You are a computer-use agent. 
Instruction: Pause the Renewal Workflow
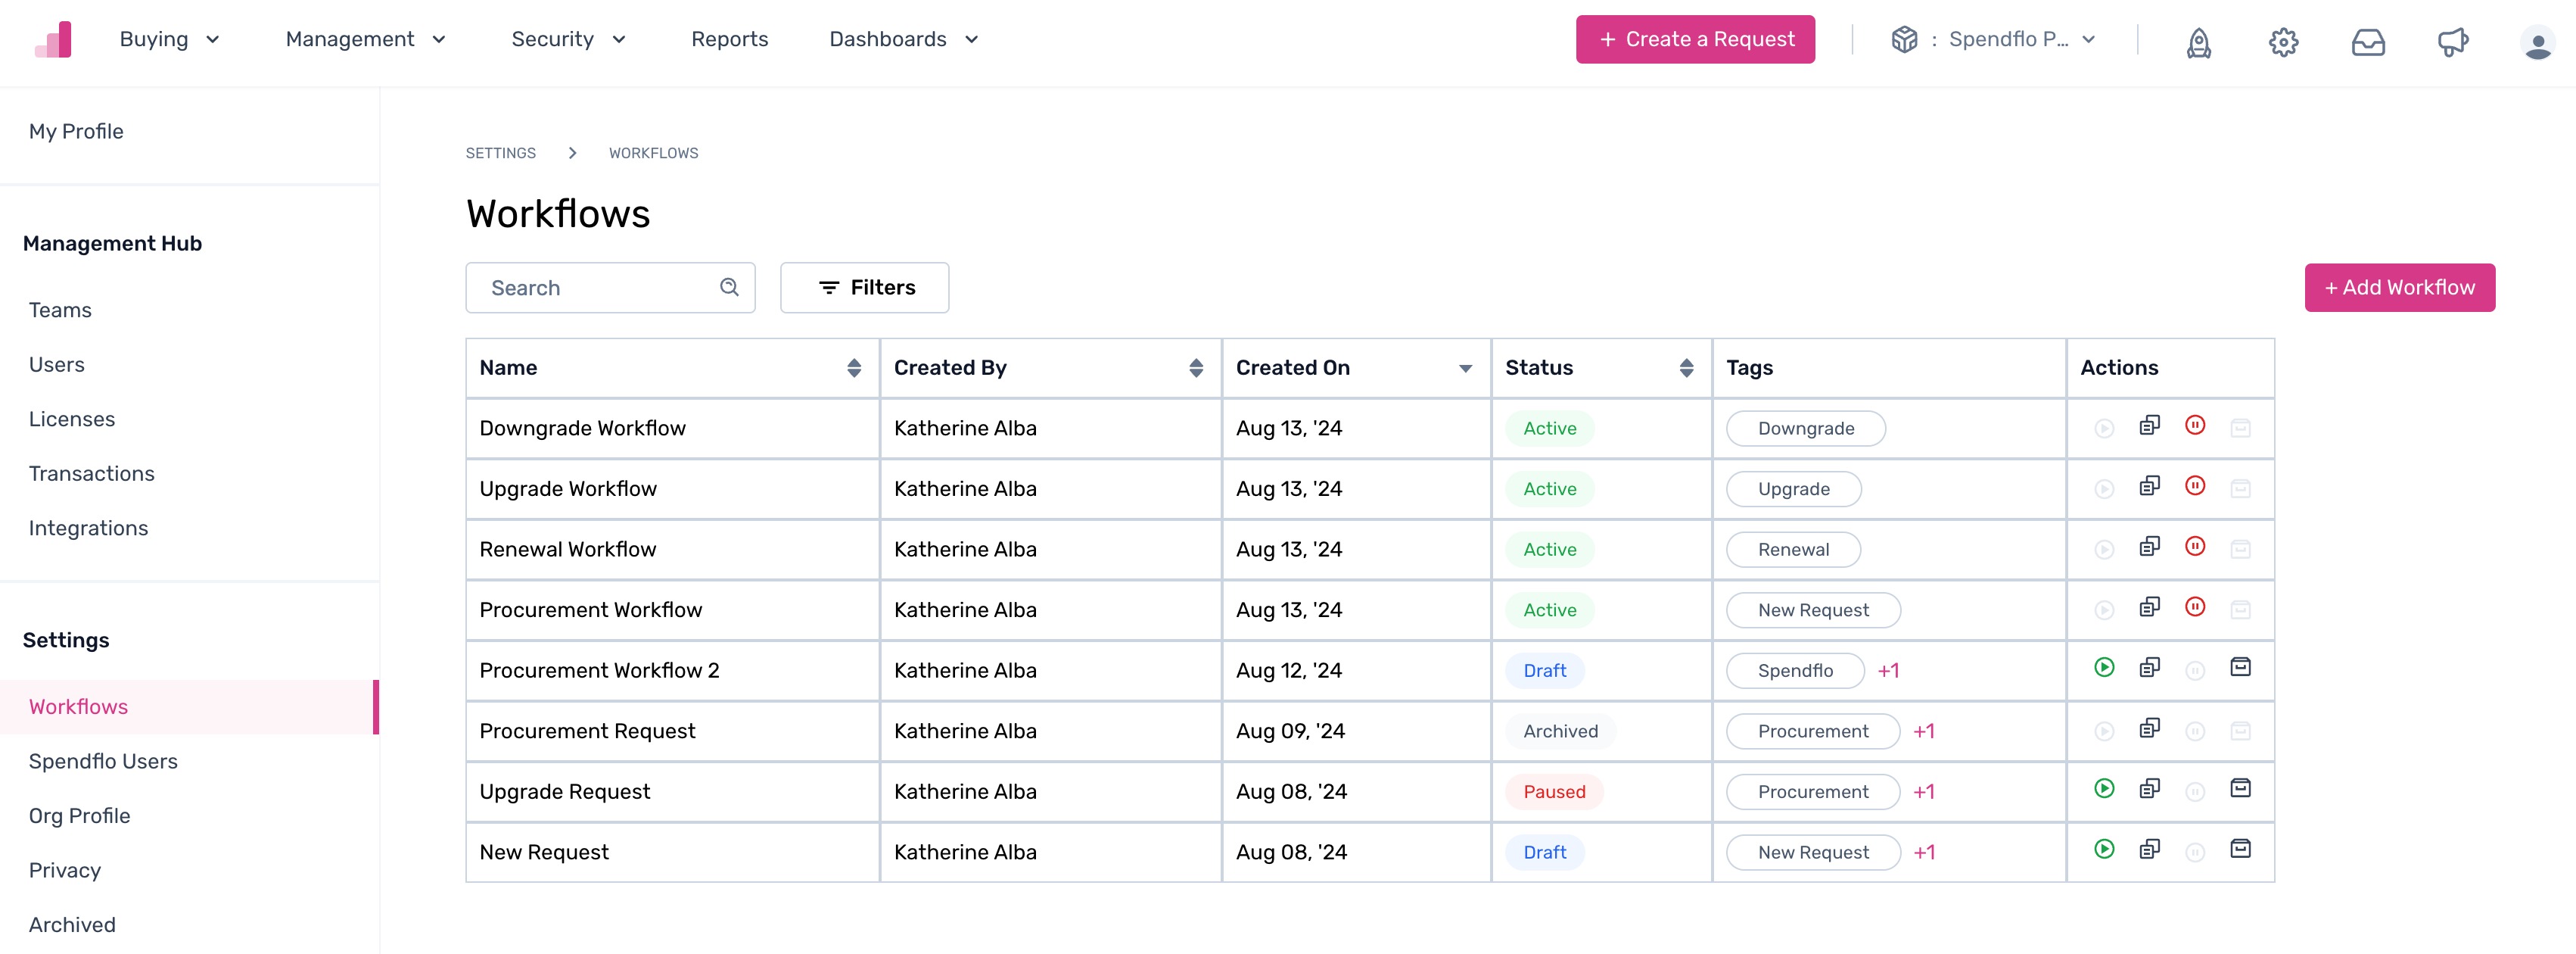click(x=2195, y=547)
